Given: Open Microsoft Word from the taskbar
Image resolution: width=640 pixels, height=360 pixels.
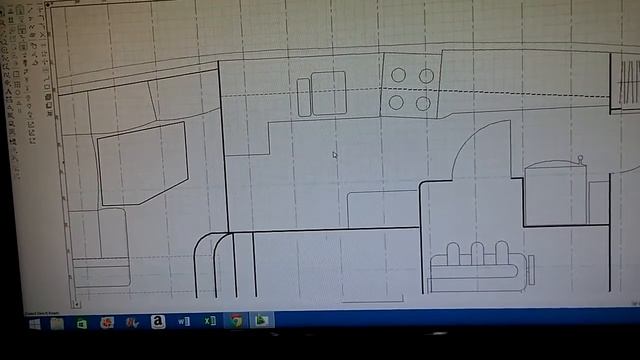Looking at the screenshot, I should [183, 322].
